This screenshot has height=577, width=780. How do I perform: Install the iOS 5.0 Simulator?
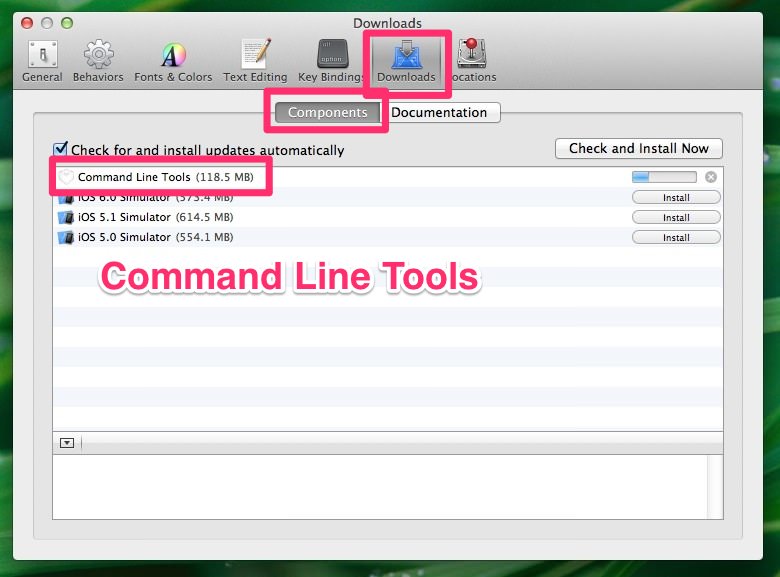pyautogui.click(x=676, y=237)
